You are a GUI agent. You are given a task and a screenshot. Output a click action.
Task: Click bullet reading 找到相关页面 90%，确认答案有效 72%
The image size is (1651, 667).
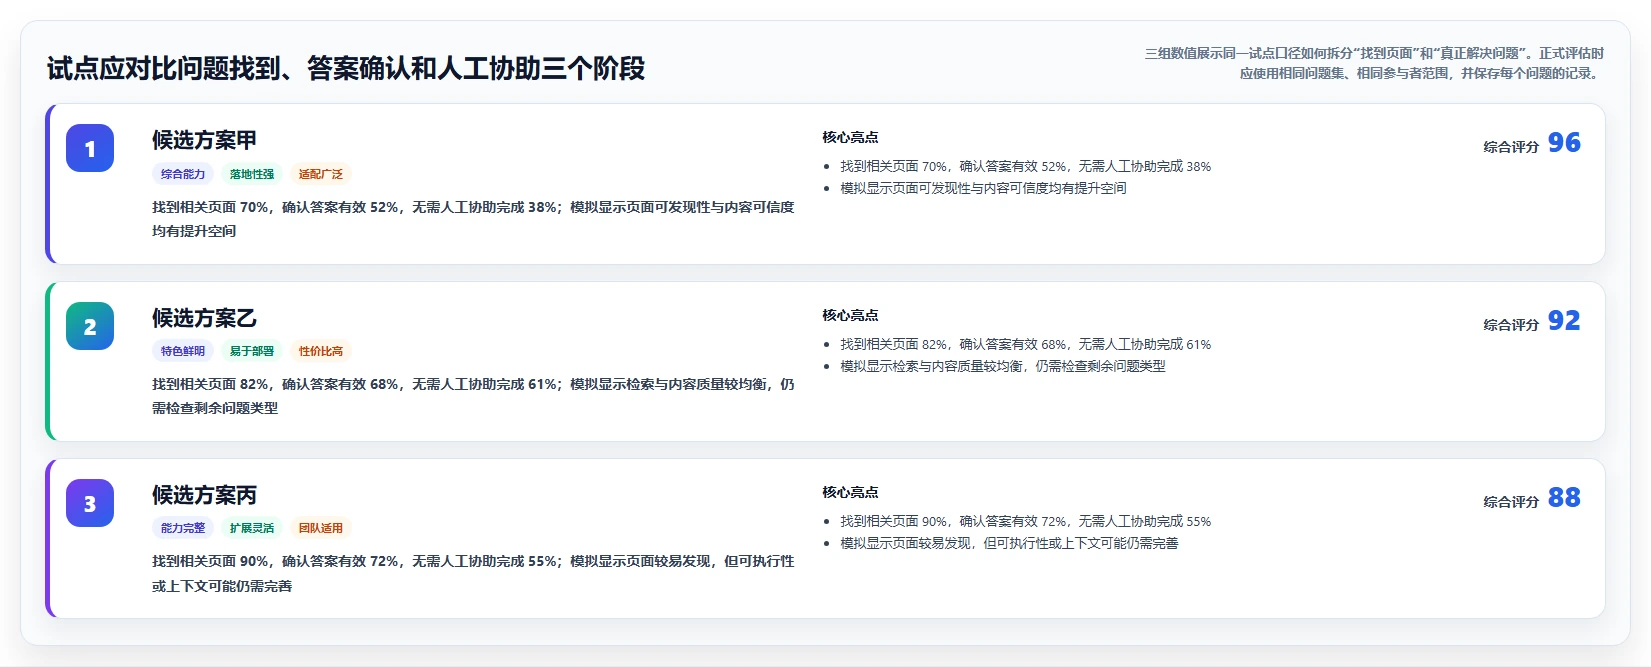point(1025,521)
